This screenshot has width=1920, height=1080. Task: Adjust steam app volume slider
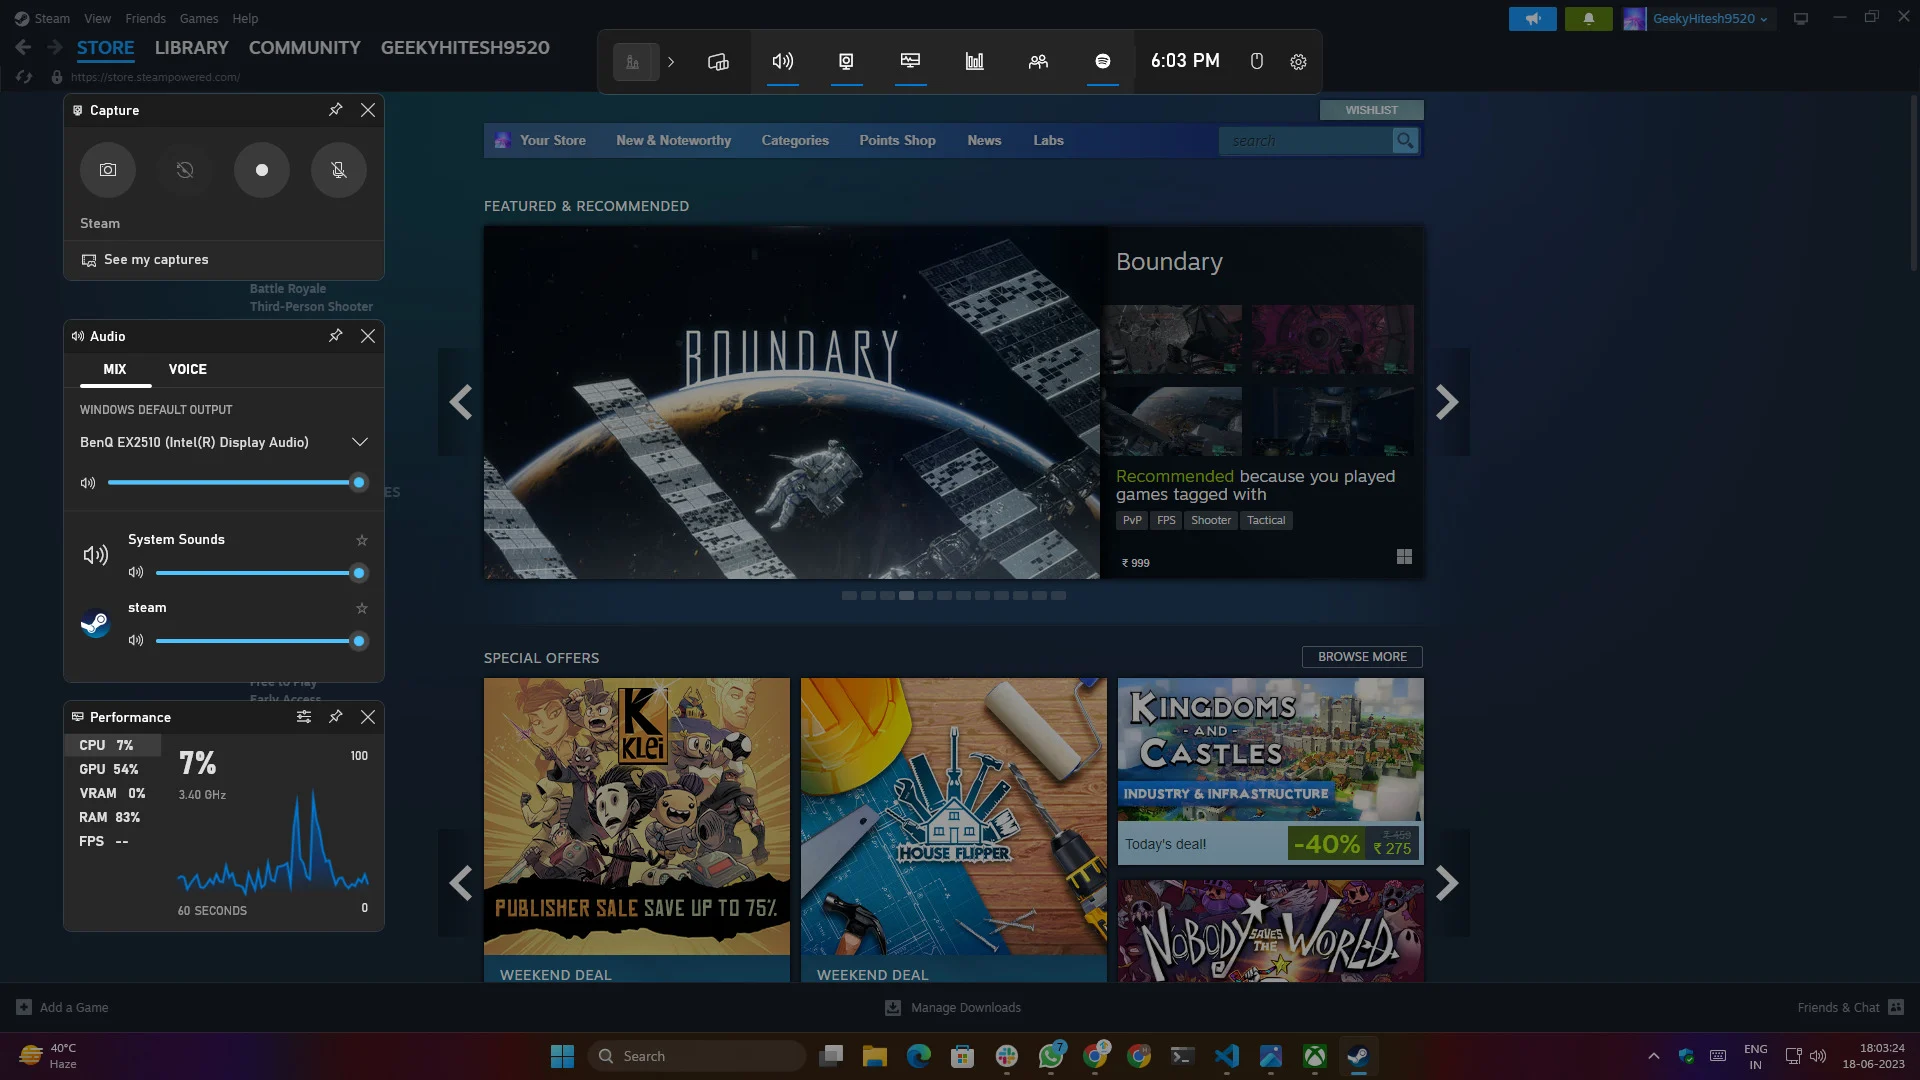262,641
